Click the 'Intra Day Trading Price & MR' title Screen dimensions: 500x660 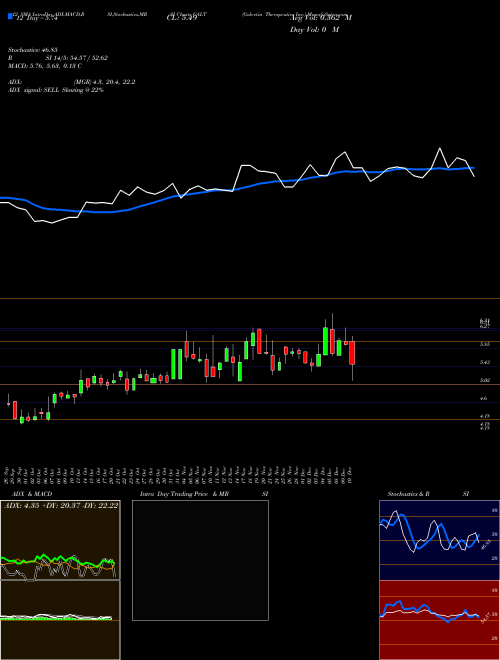184,494
